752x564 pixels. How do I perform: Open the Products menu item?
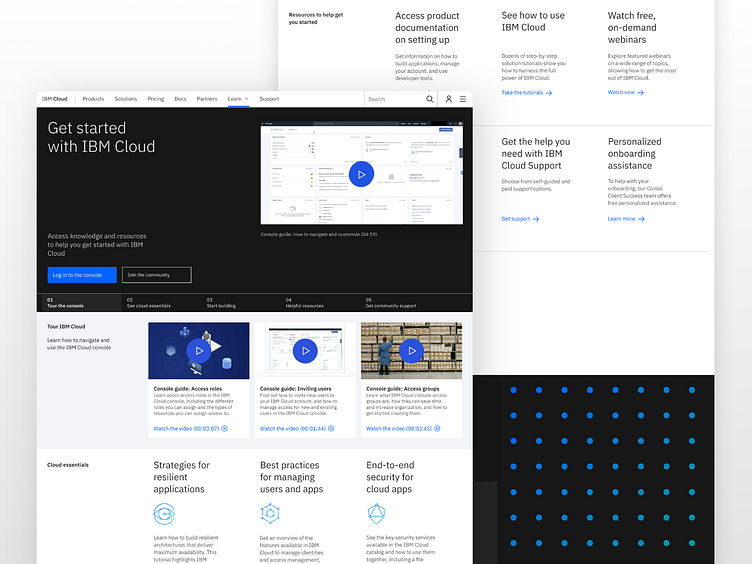[x=93, y=99]
